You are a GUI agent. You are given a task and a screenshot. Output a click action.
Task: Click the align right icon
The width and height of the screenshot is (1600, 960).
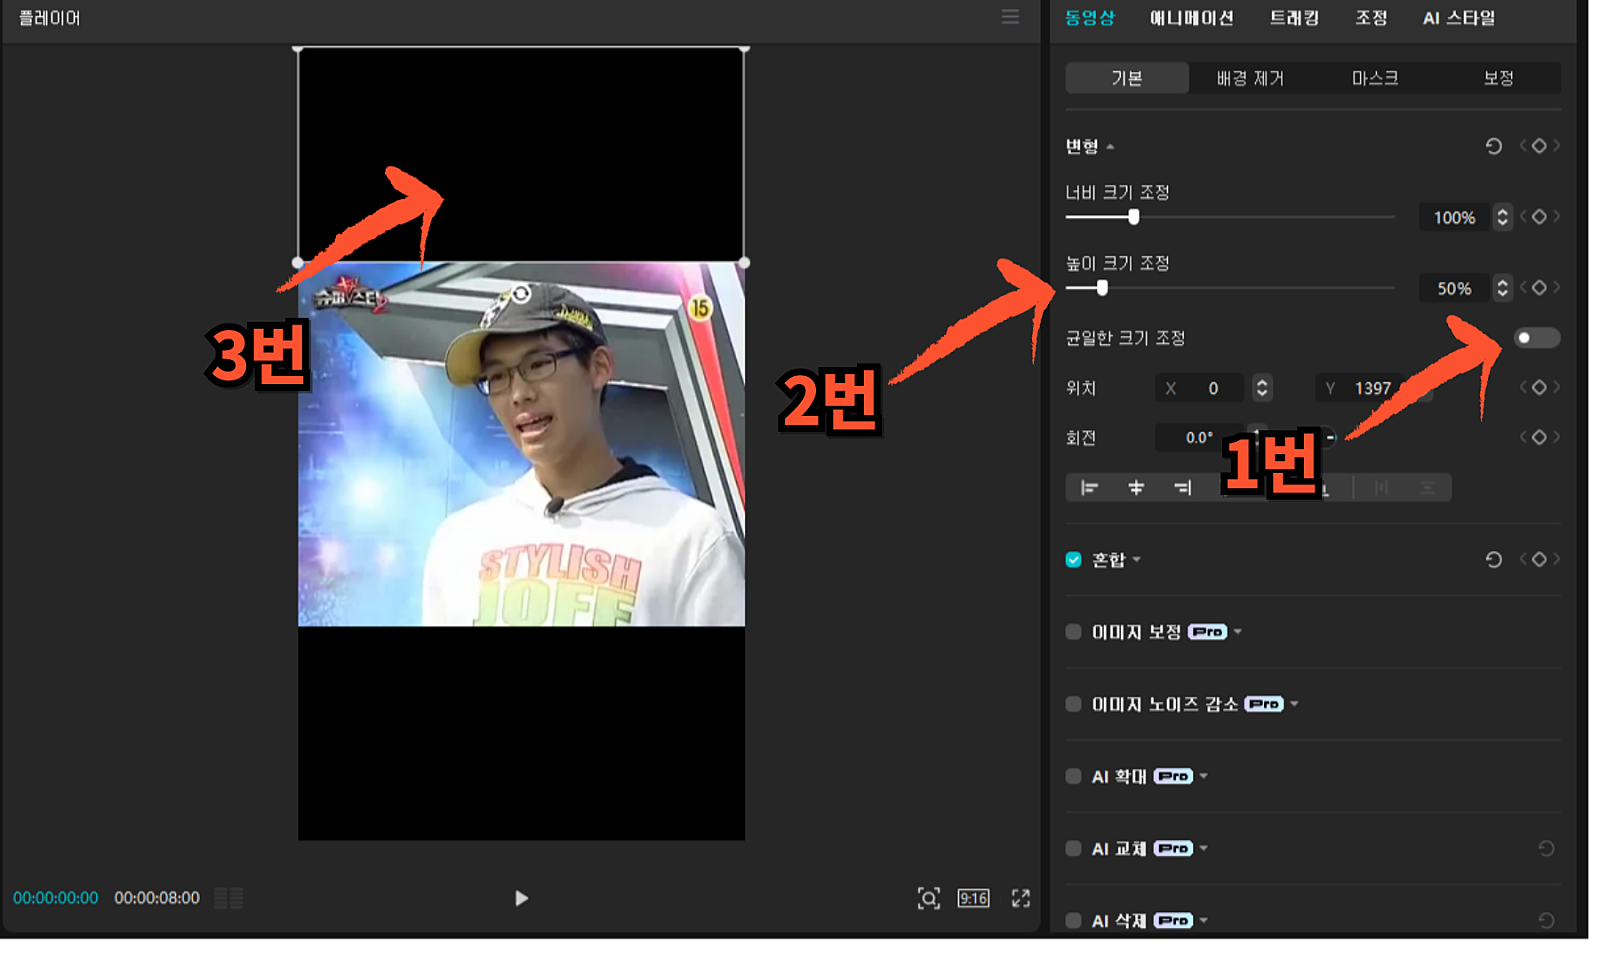coord(1183,488)
